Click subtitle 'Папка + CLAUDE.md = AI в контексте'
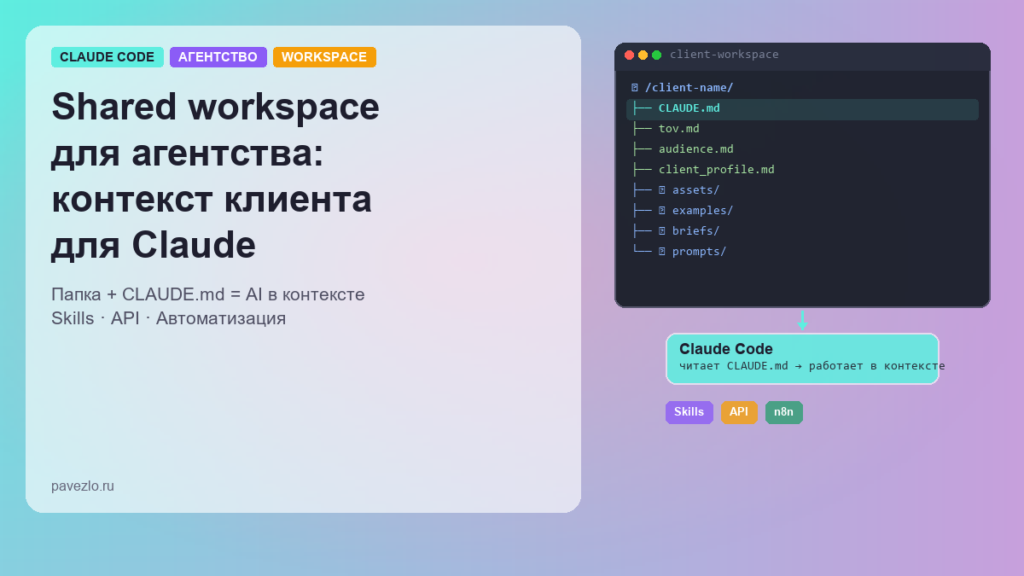Image resolution: width=1024 pixels, height=576 pixels. coord(208,295)
